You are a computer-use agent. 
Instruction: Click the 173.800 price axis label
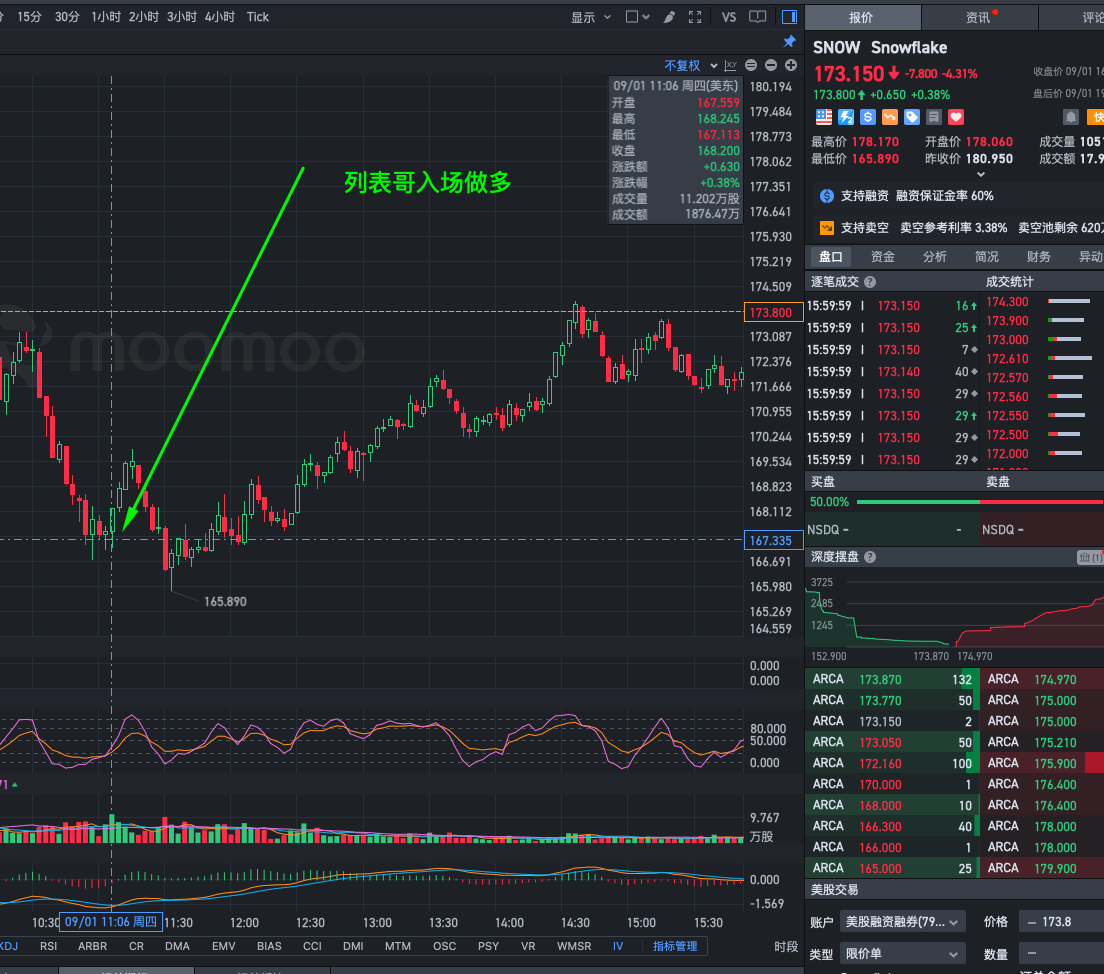[773, 313]
